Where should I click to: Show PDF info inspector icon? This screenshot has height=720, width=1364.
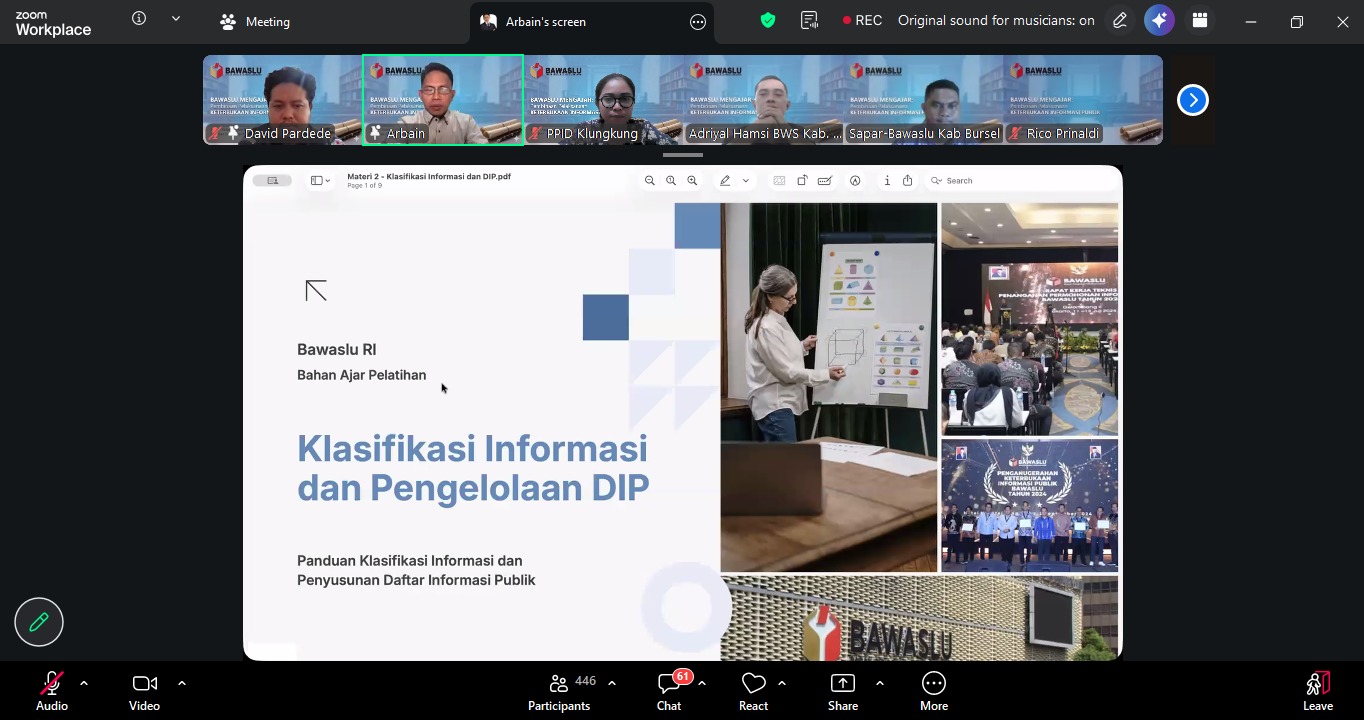click(887, 181)
